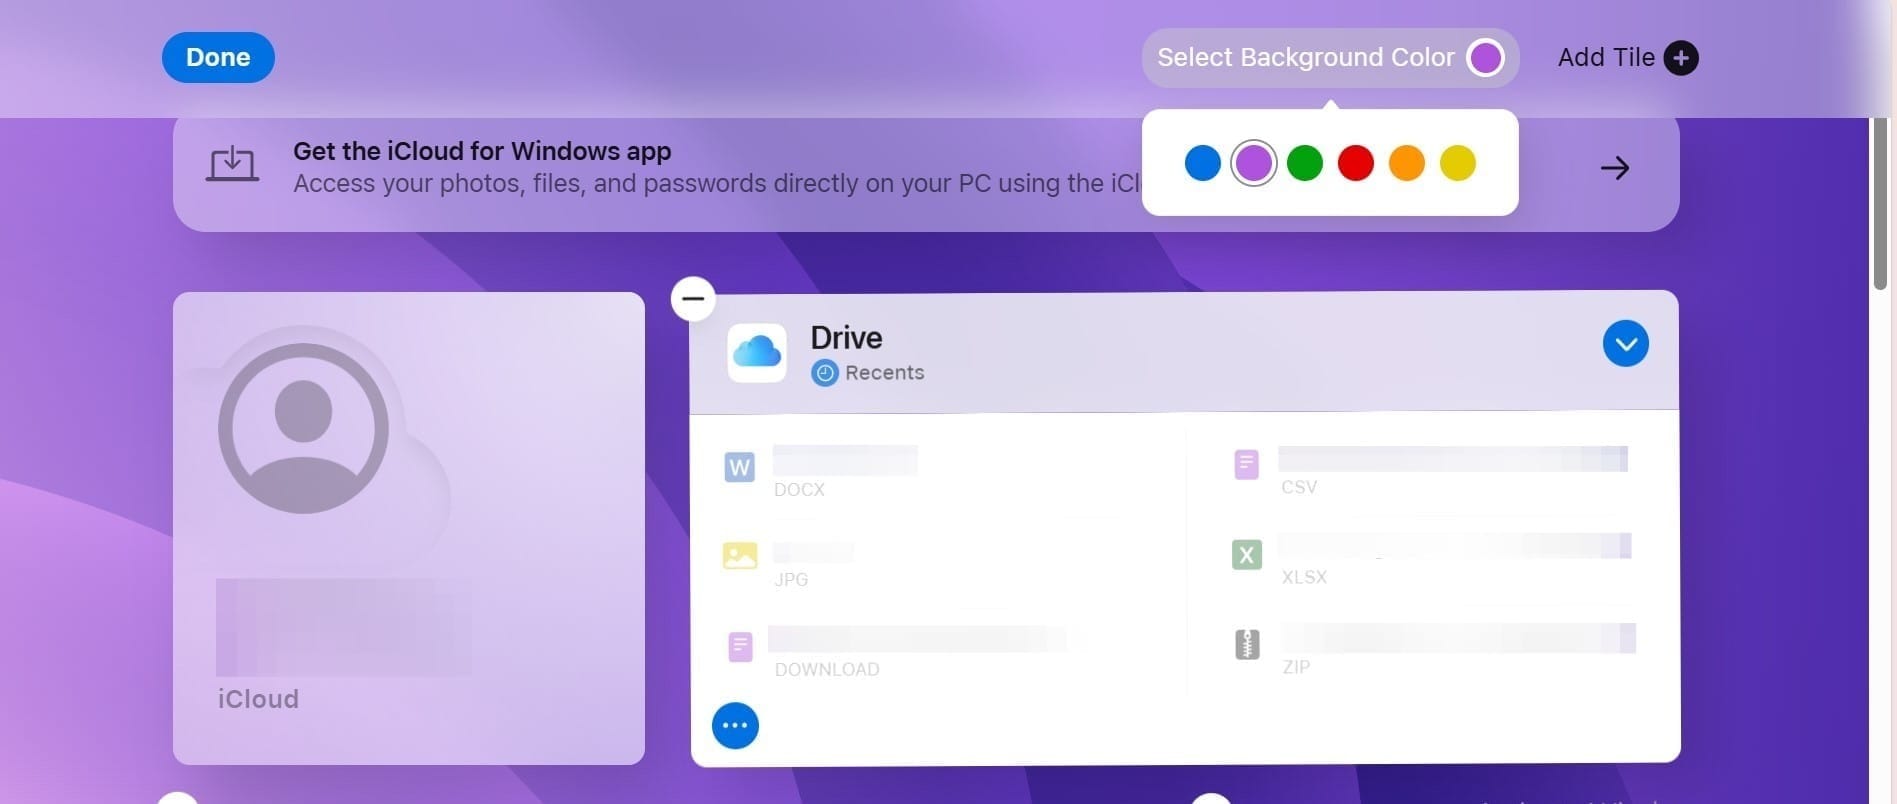Open the JPG image file icon

[x=739, y=555]
